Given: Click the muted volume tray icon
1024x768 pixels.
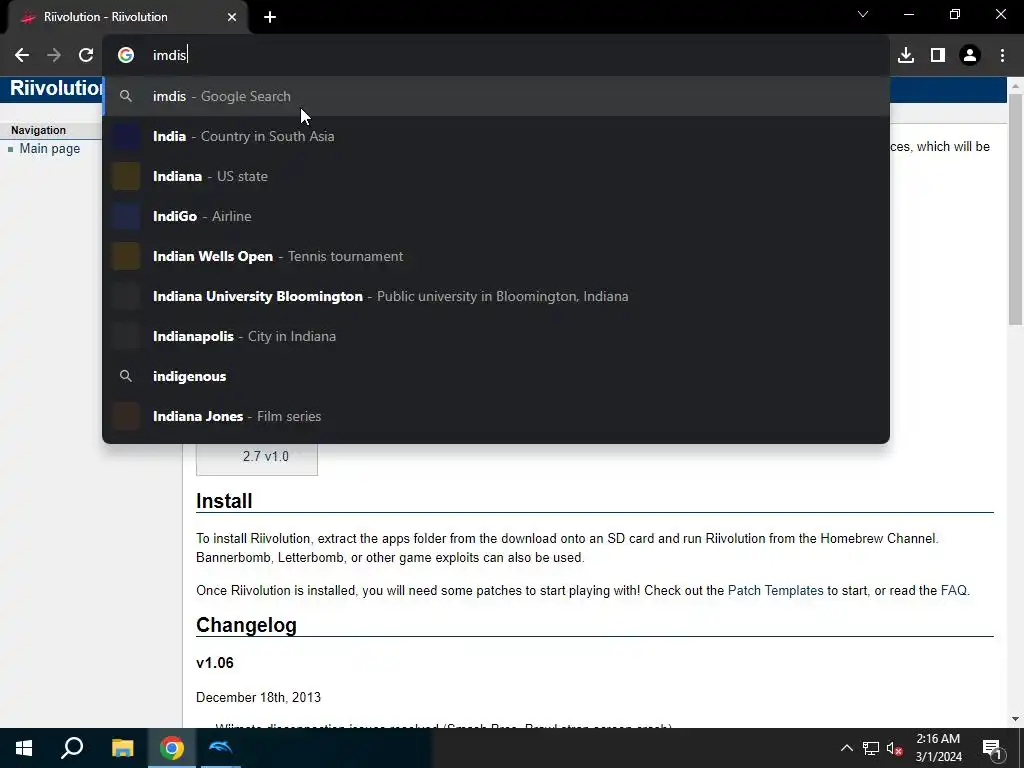Looking at the screenshot, I should click(895, 748).
